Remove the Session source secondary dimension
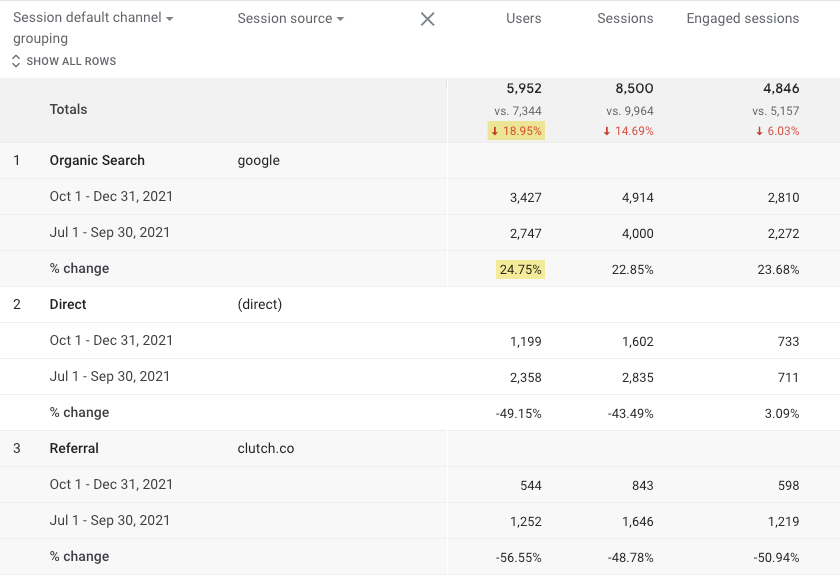The image size is (840, 575). [427, 19]
